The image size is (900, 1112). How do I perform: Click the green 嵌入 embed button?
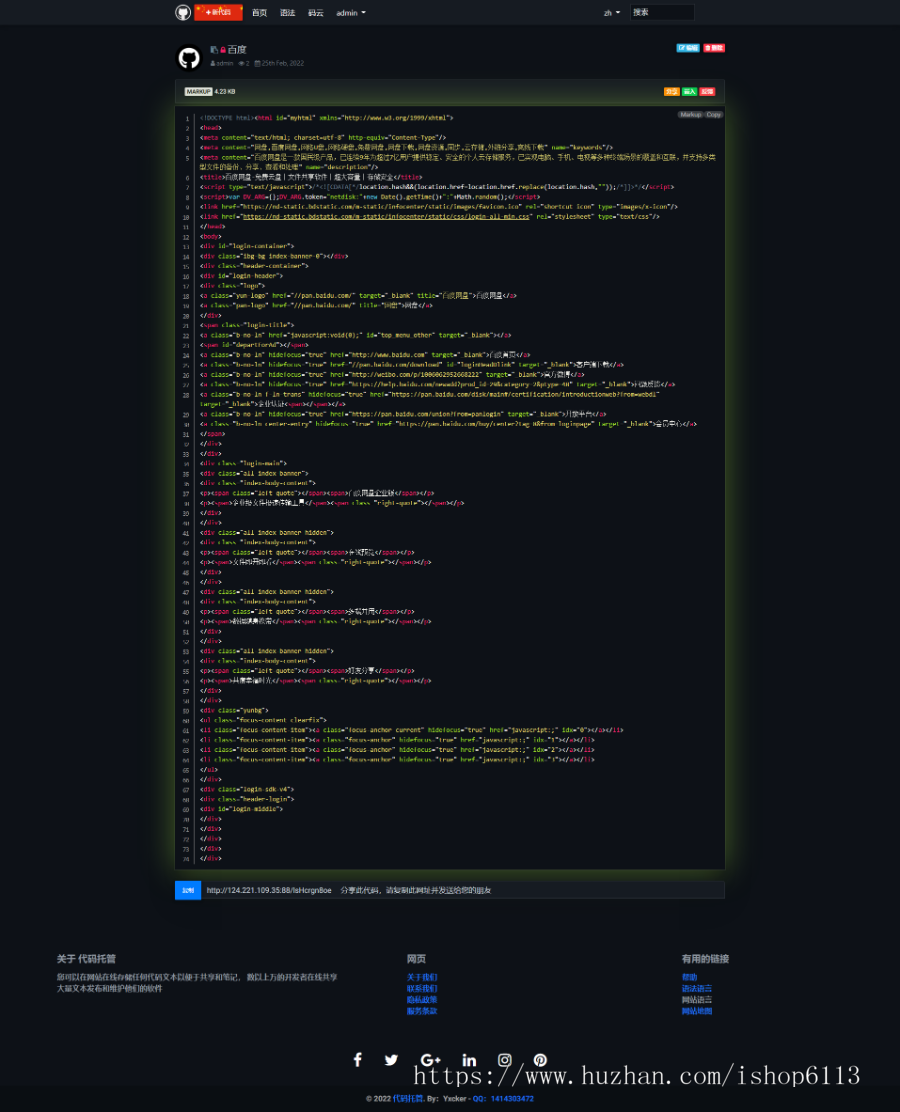(689, 91)
